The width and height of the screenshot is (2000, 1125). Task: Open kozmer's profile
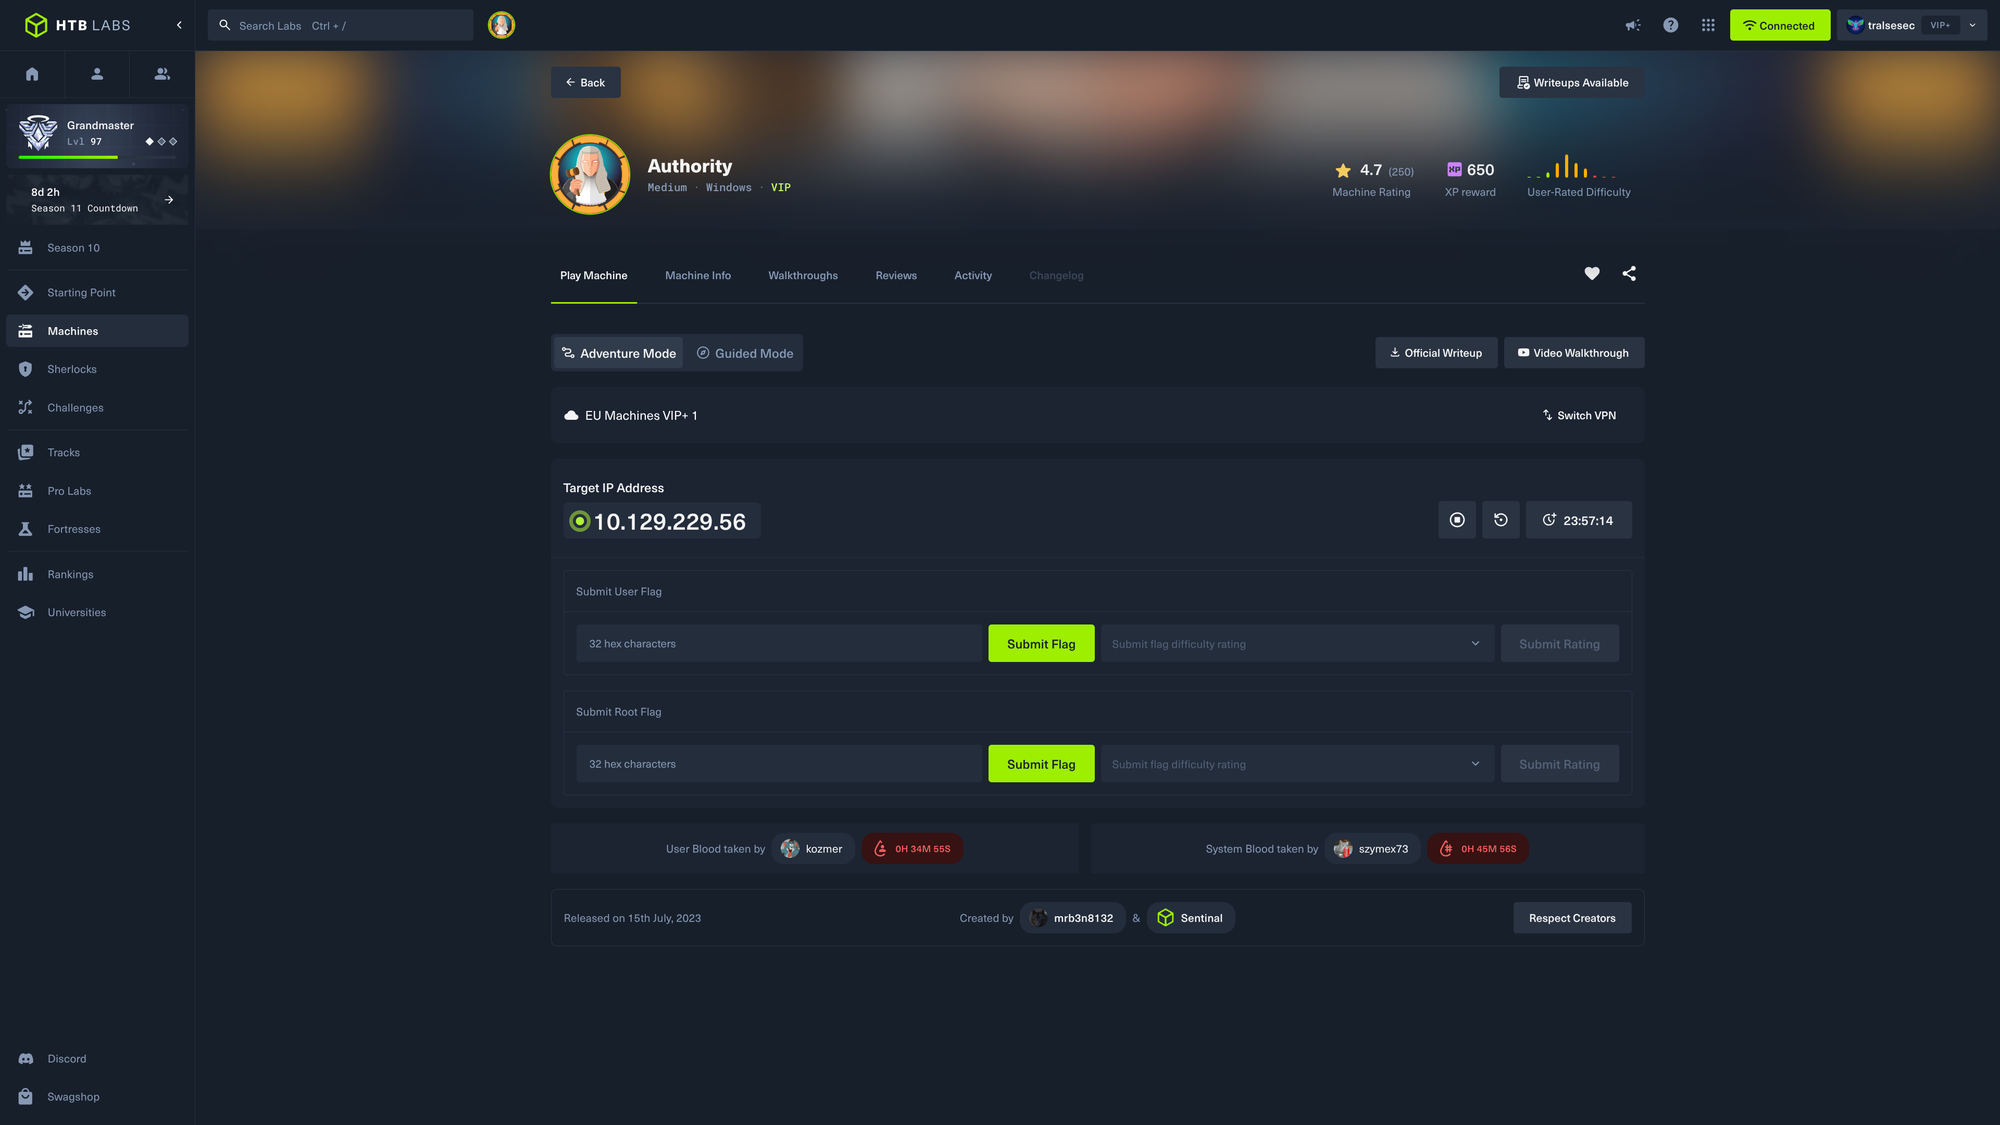coord(813,849)
